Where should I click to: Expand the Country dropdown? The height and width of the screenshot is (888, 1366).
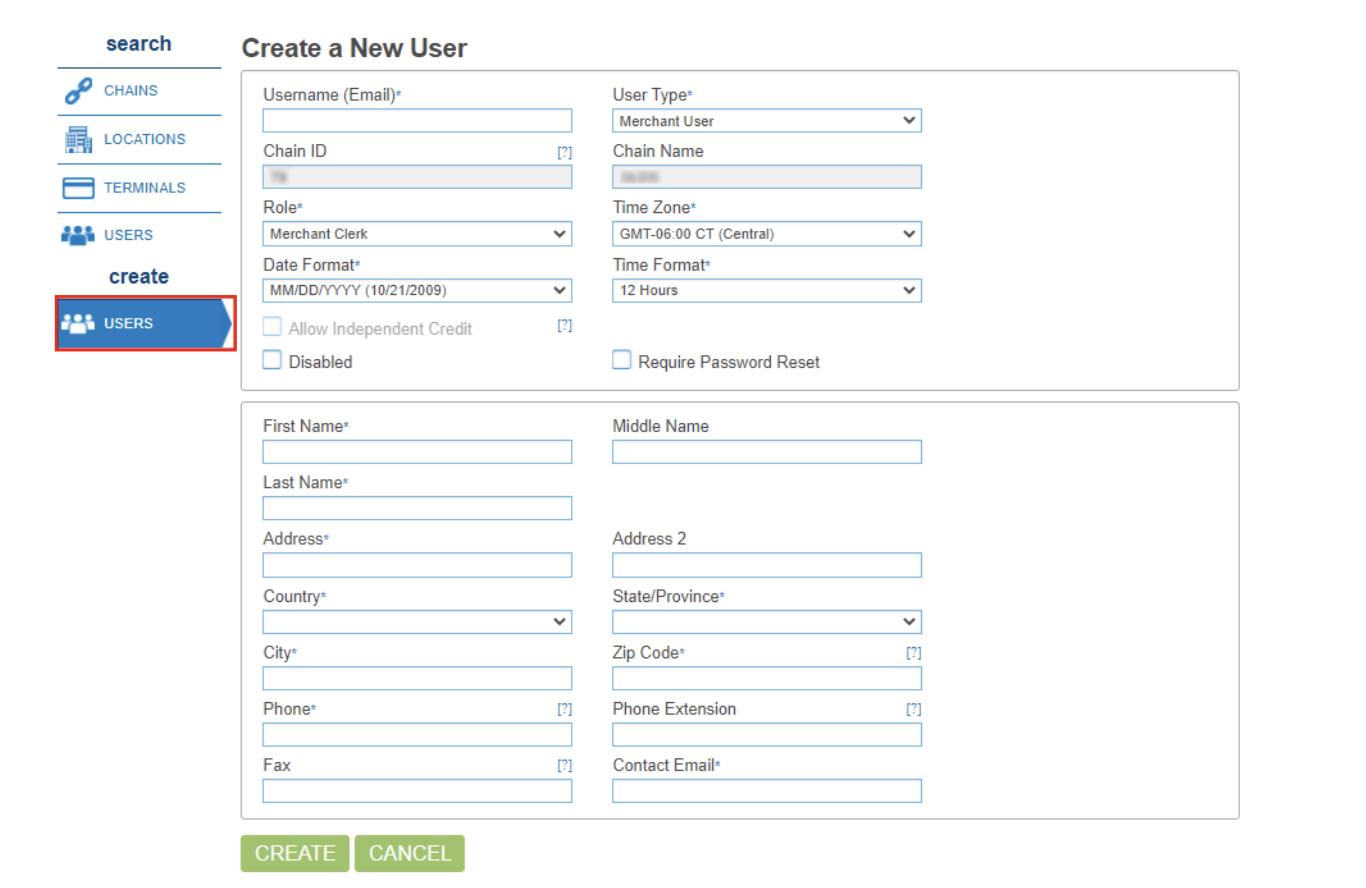pyautogui.click(x=417, y=622)
